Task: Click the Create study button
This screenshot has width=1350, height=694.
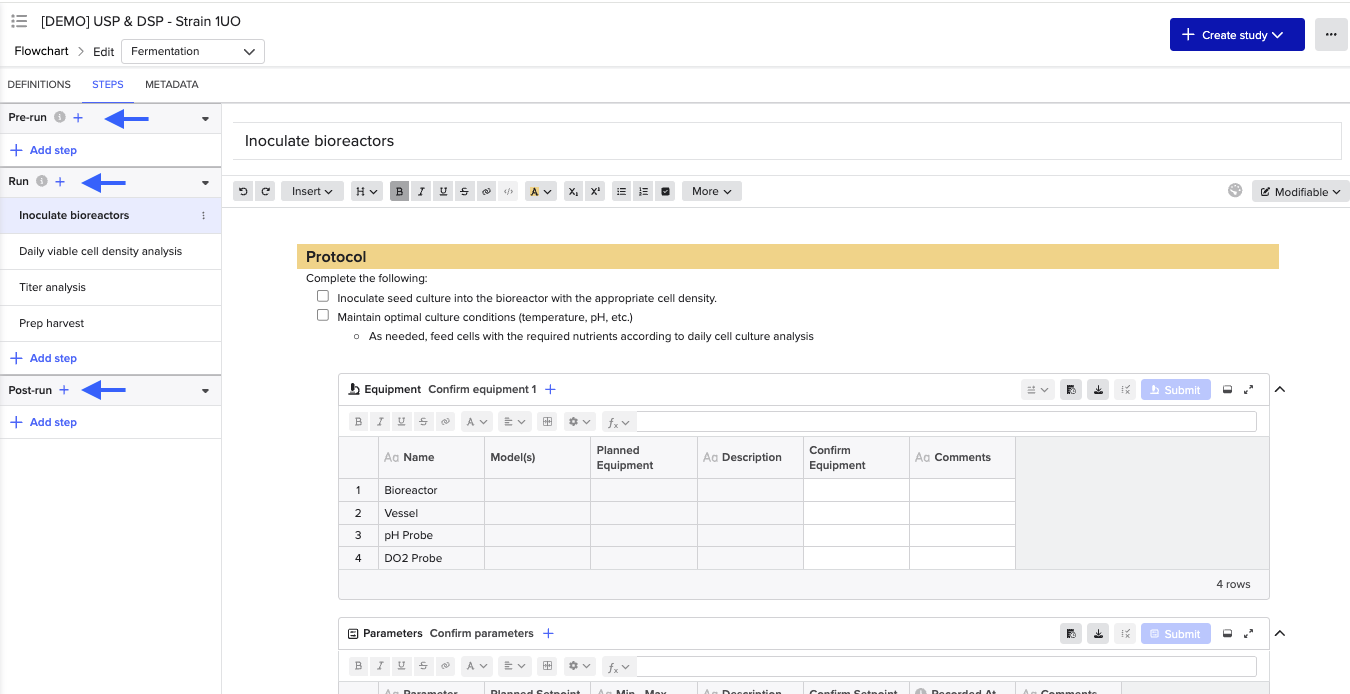Action: [1236, 35]
